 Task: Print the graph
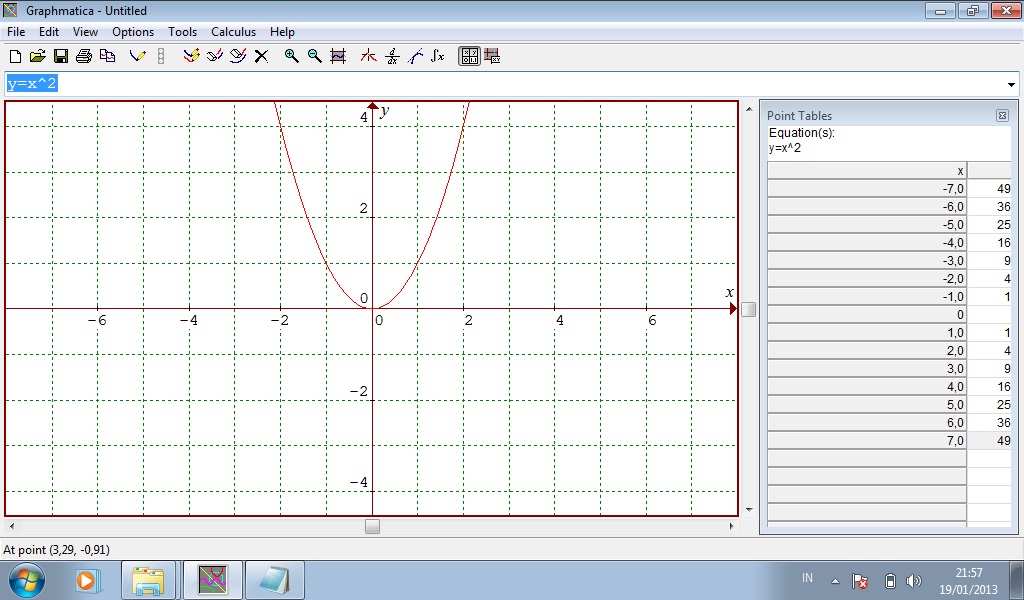(84, 56)
